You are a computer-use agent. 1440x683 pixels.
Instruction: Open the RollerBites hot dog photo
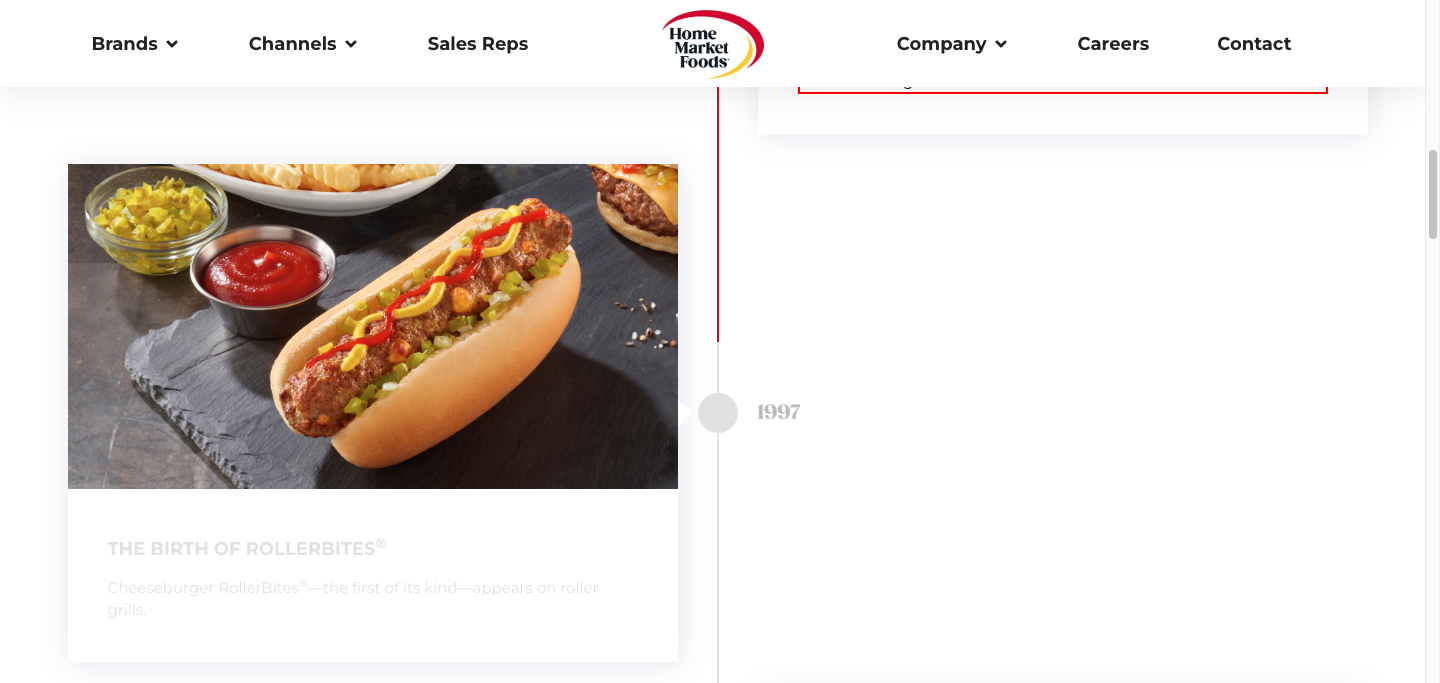point(373,326)
